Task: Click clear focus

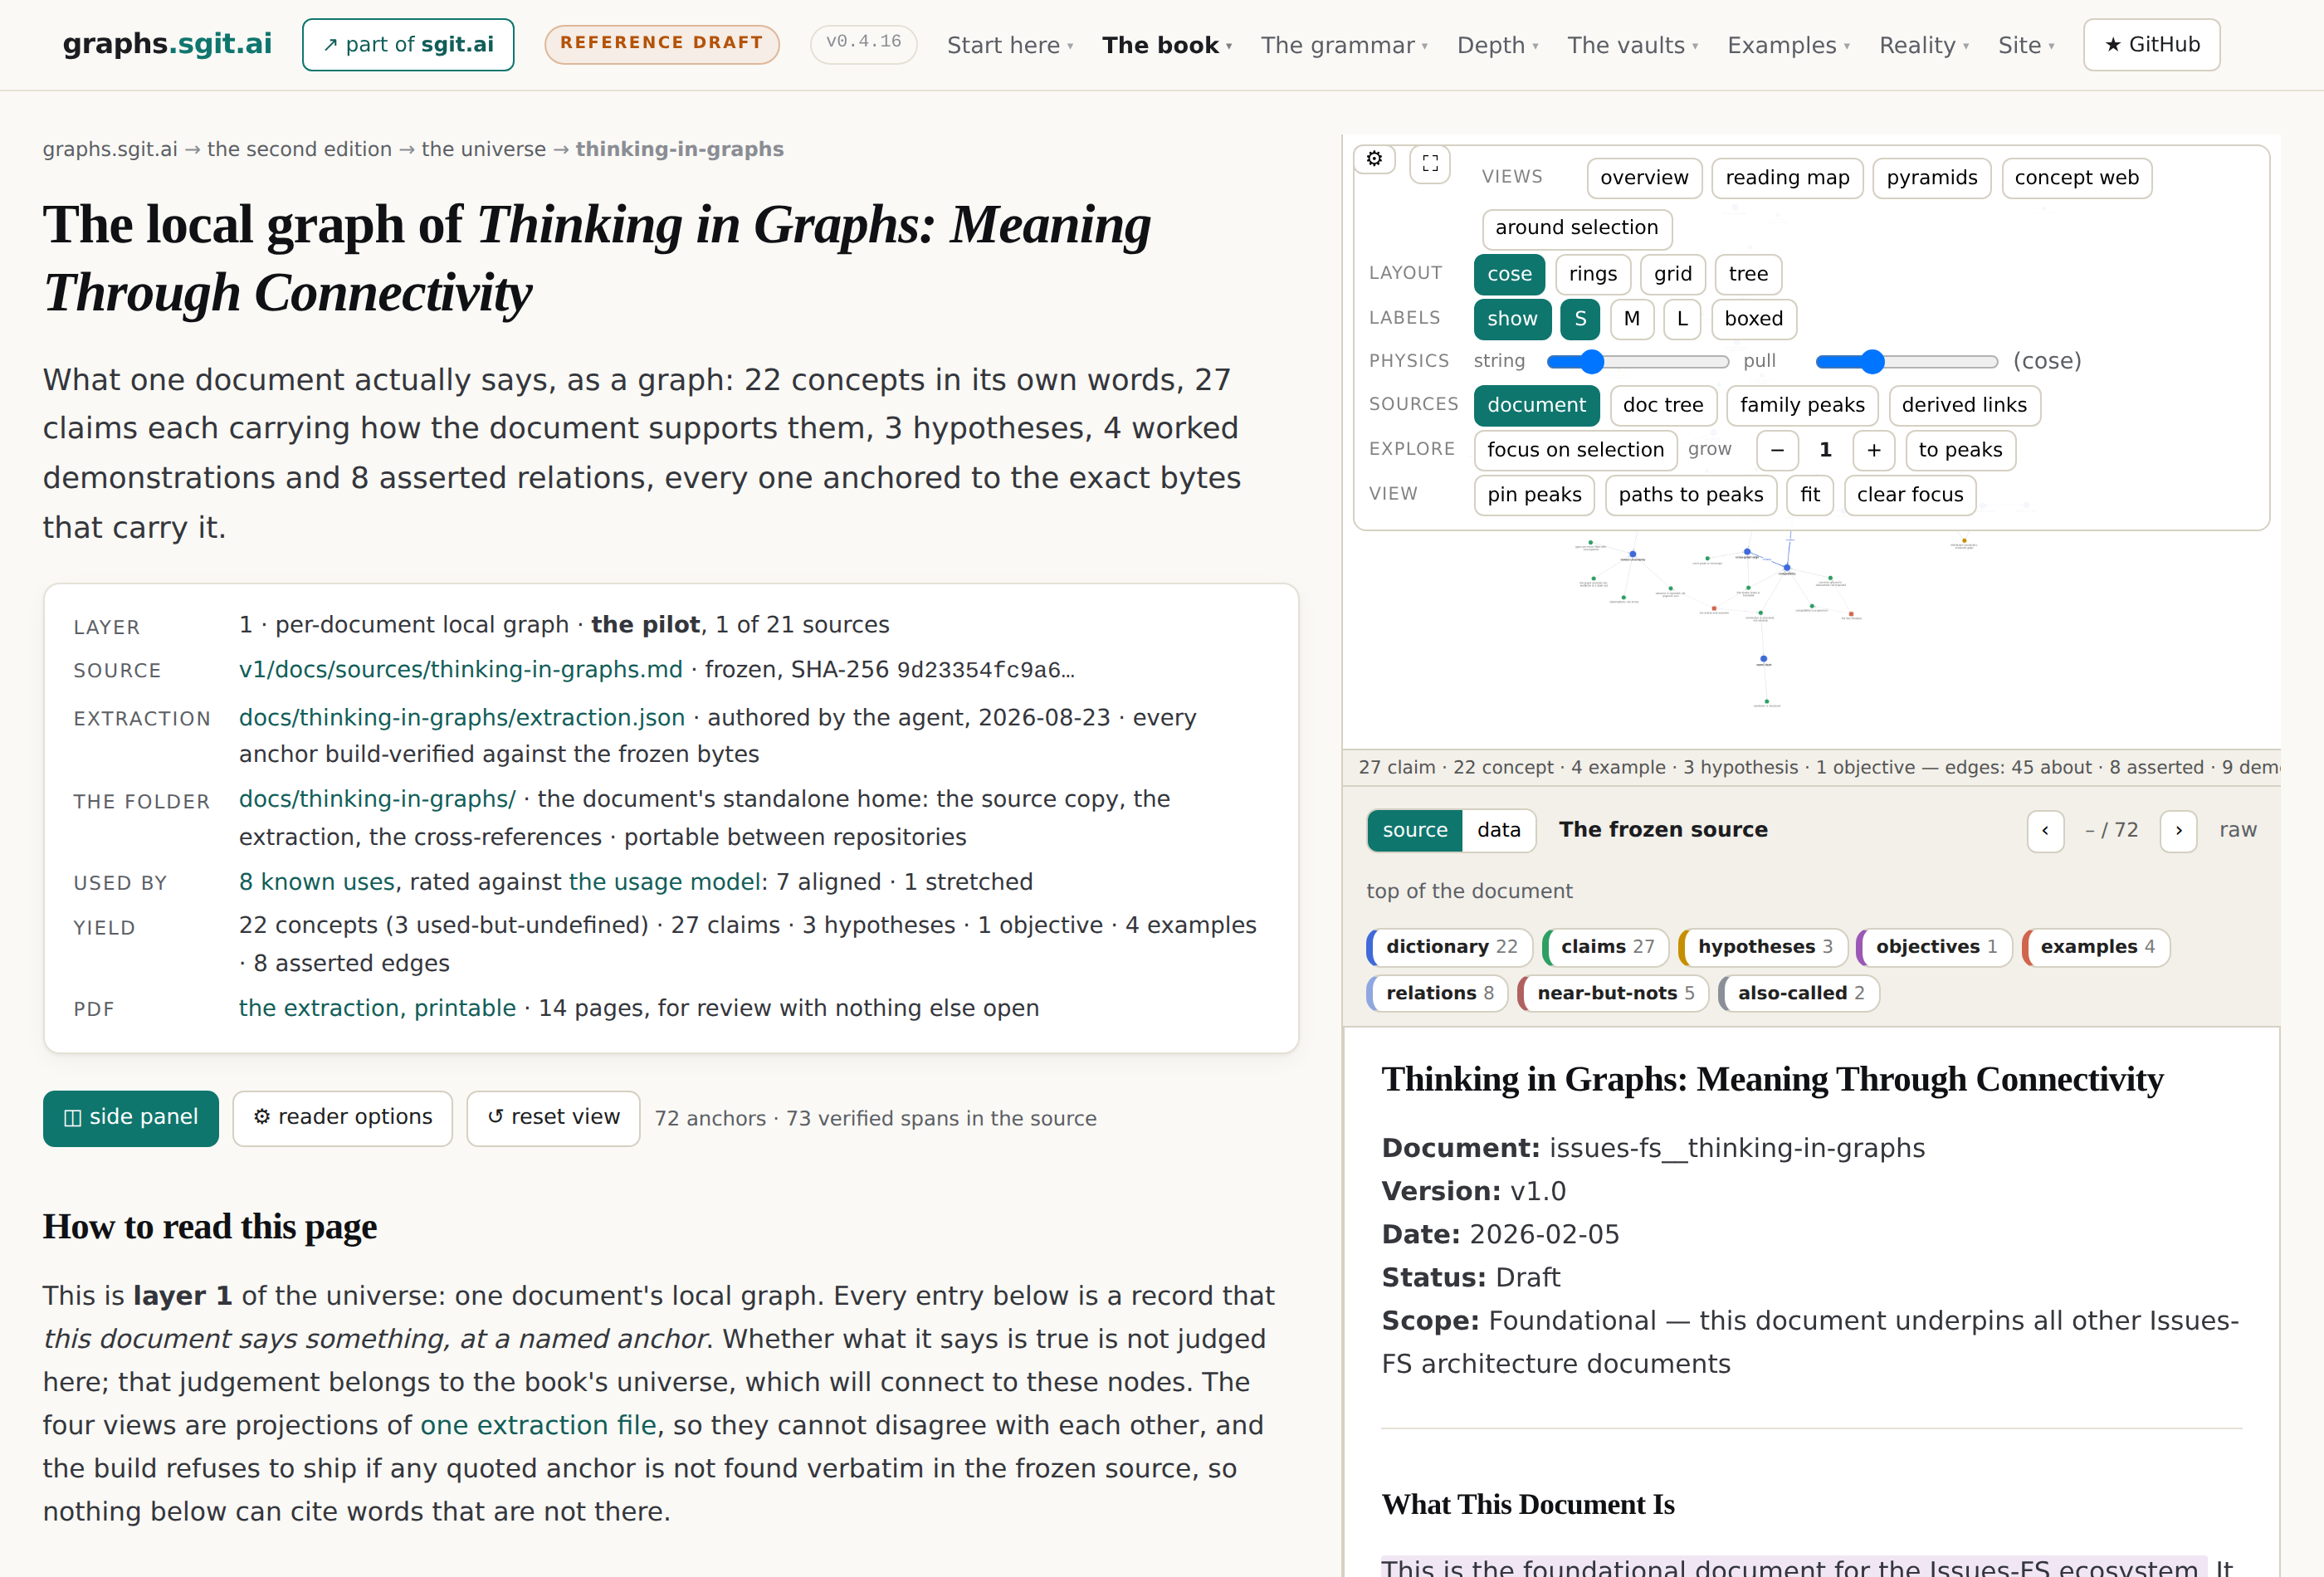Action: click(1910, 495)
